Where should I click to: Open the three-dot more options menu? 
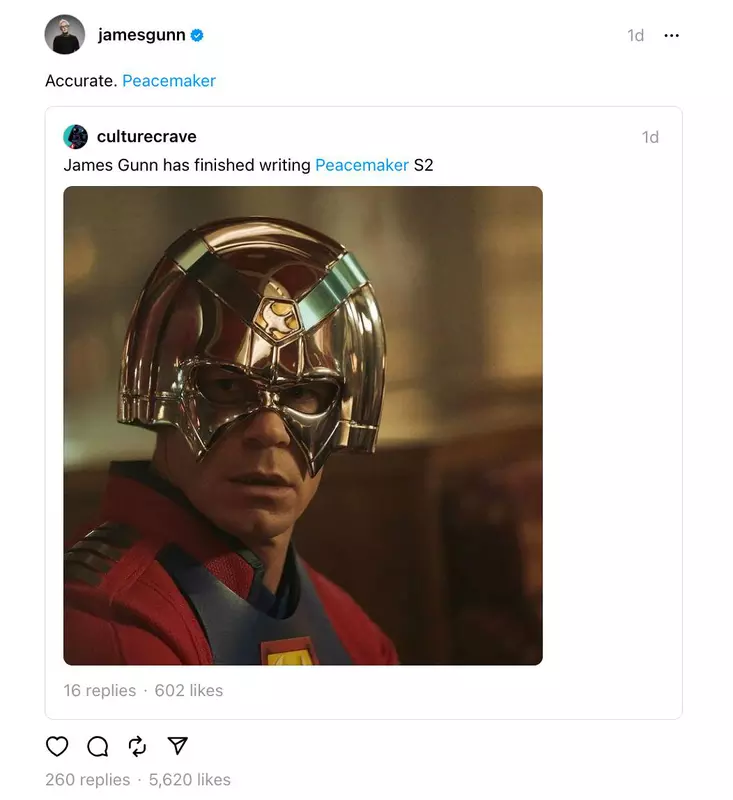coord(671,36)
